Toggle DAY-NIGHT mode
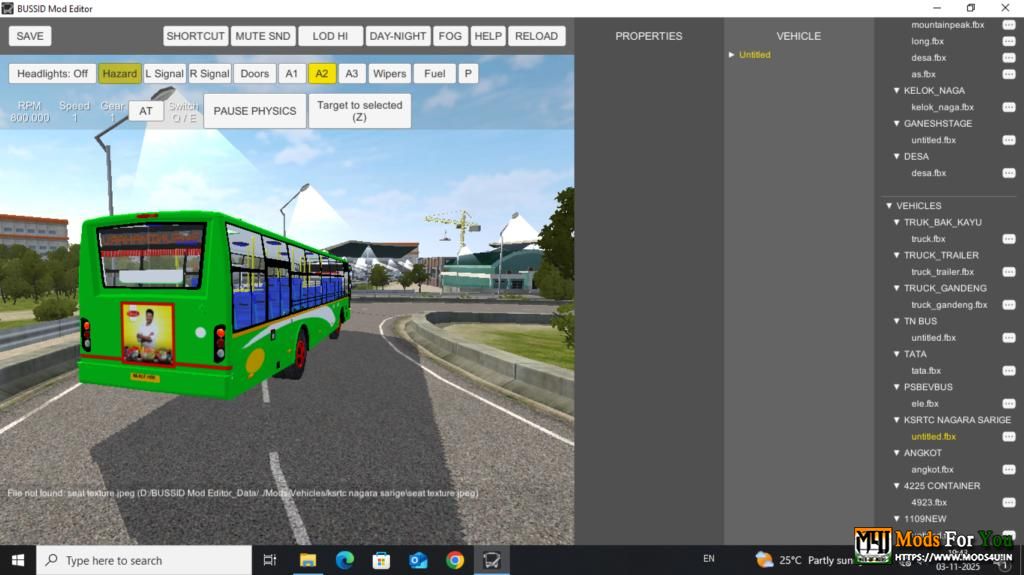 pyautogui.click(x=398, y=36)
